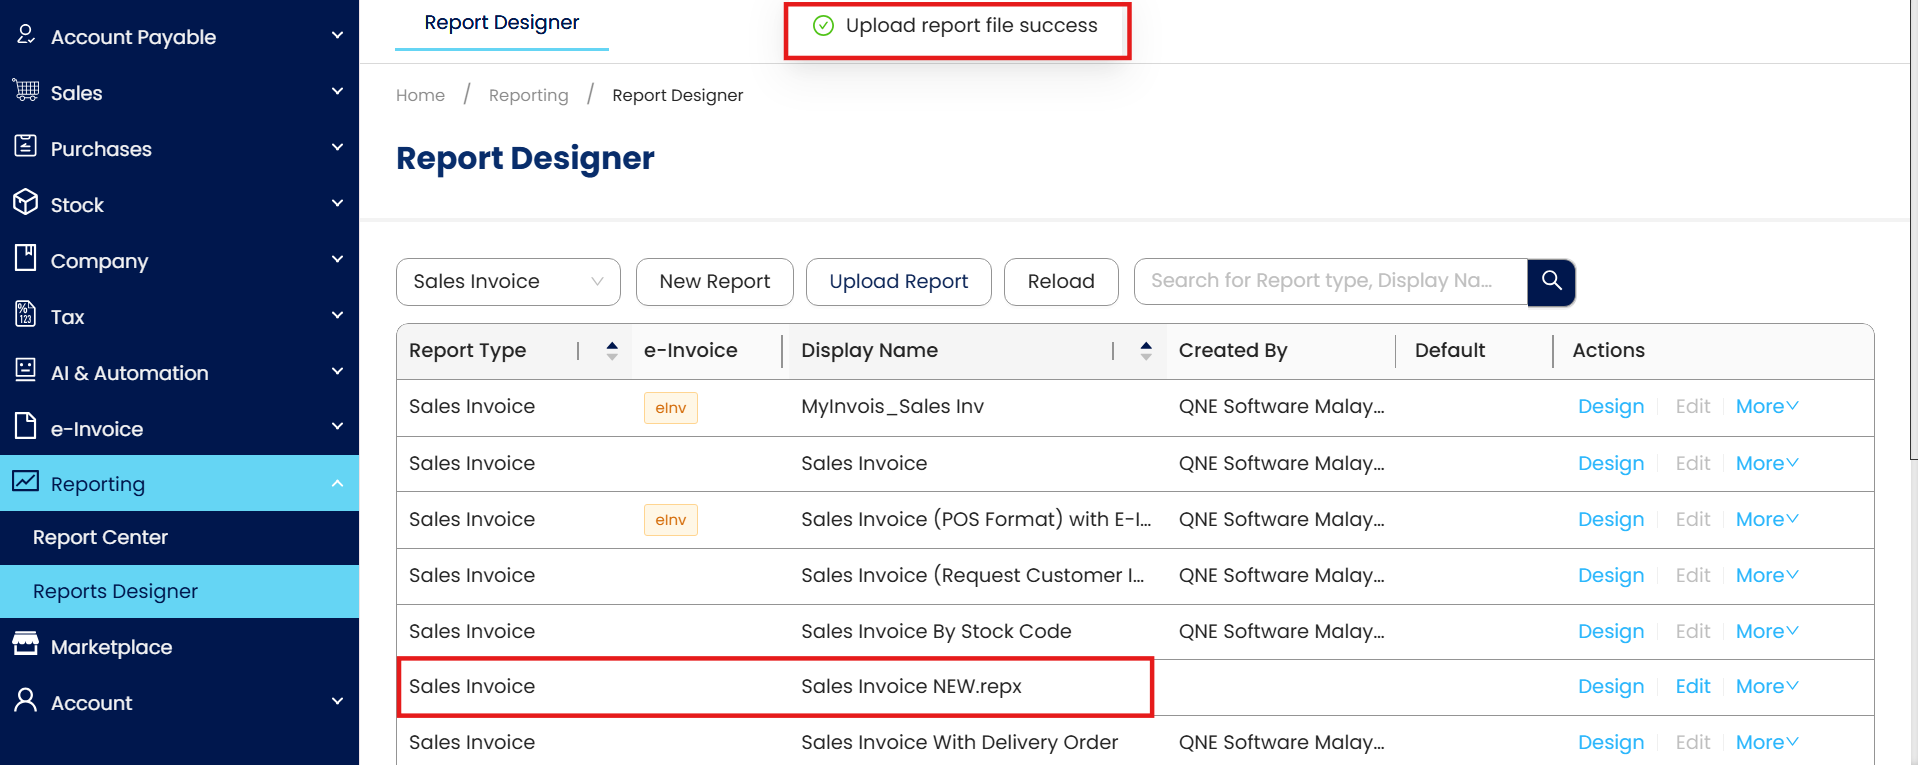Click the Purchases icon in sidebar
The height and width of the screenshot is (765, 1918).
(26, 147)
